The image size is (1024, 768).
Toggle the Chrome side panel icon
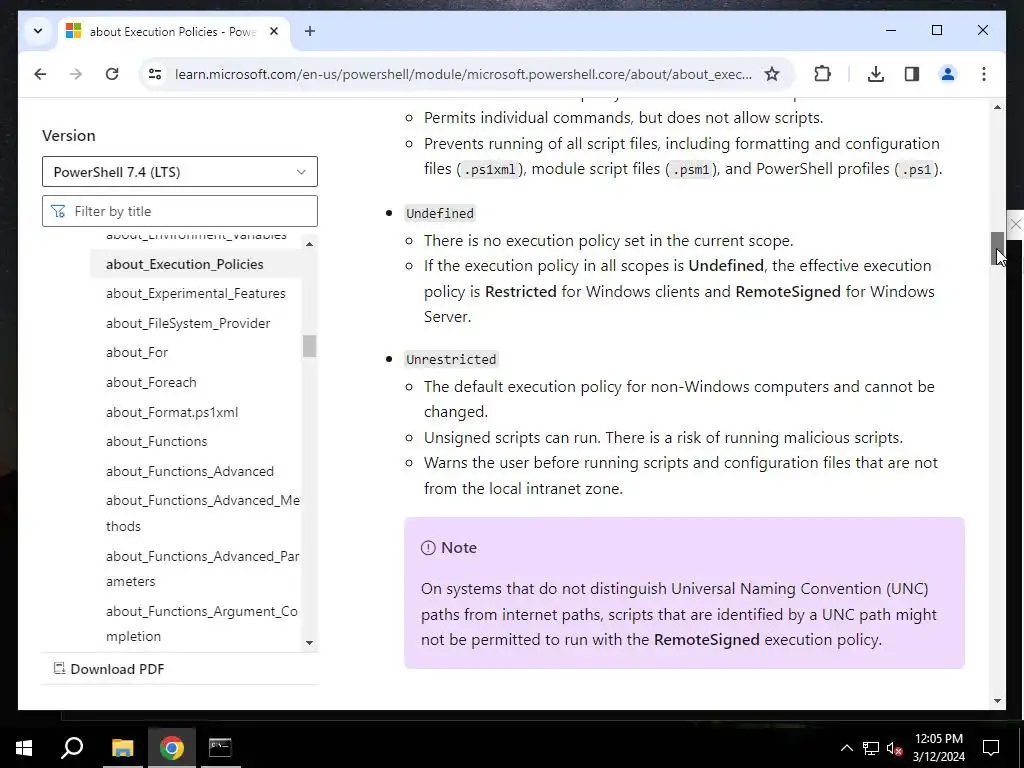pyautogui.click(x=912, y=74)
